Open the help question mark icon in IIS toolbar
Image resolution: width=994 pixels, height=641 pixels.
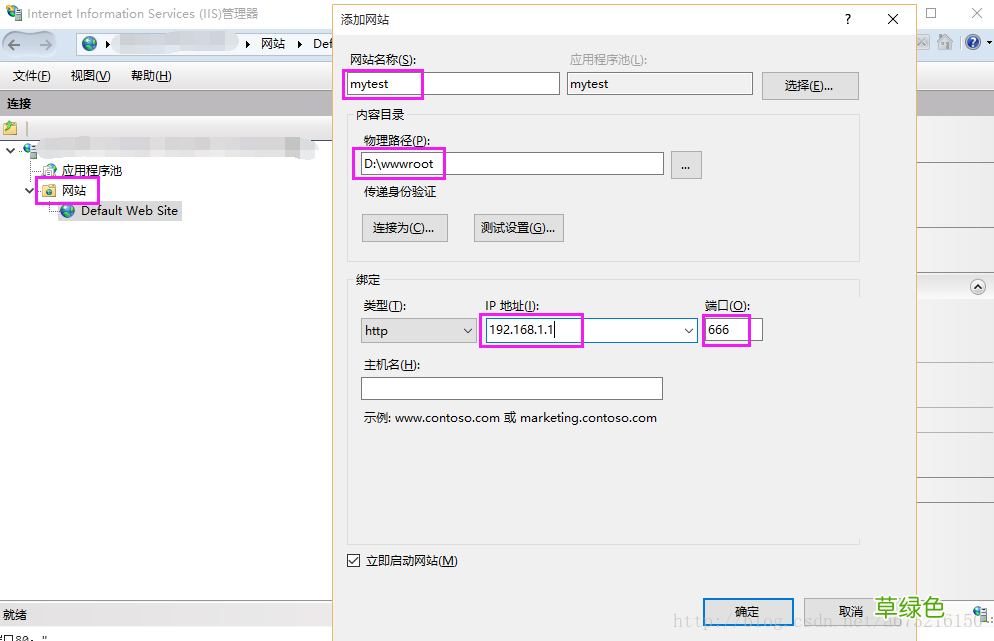point(973,42)
